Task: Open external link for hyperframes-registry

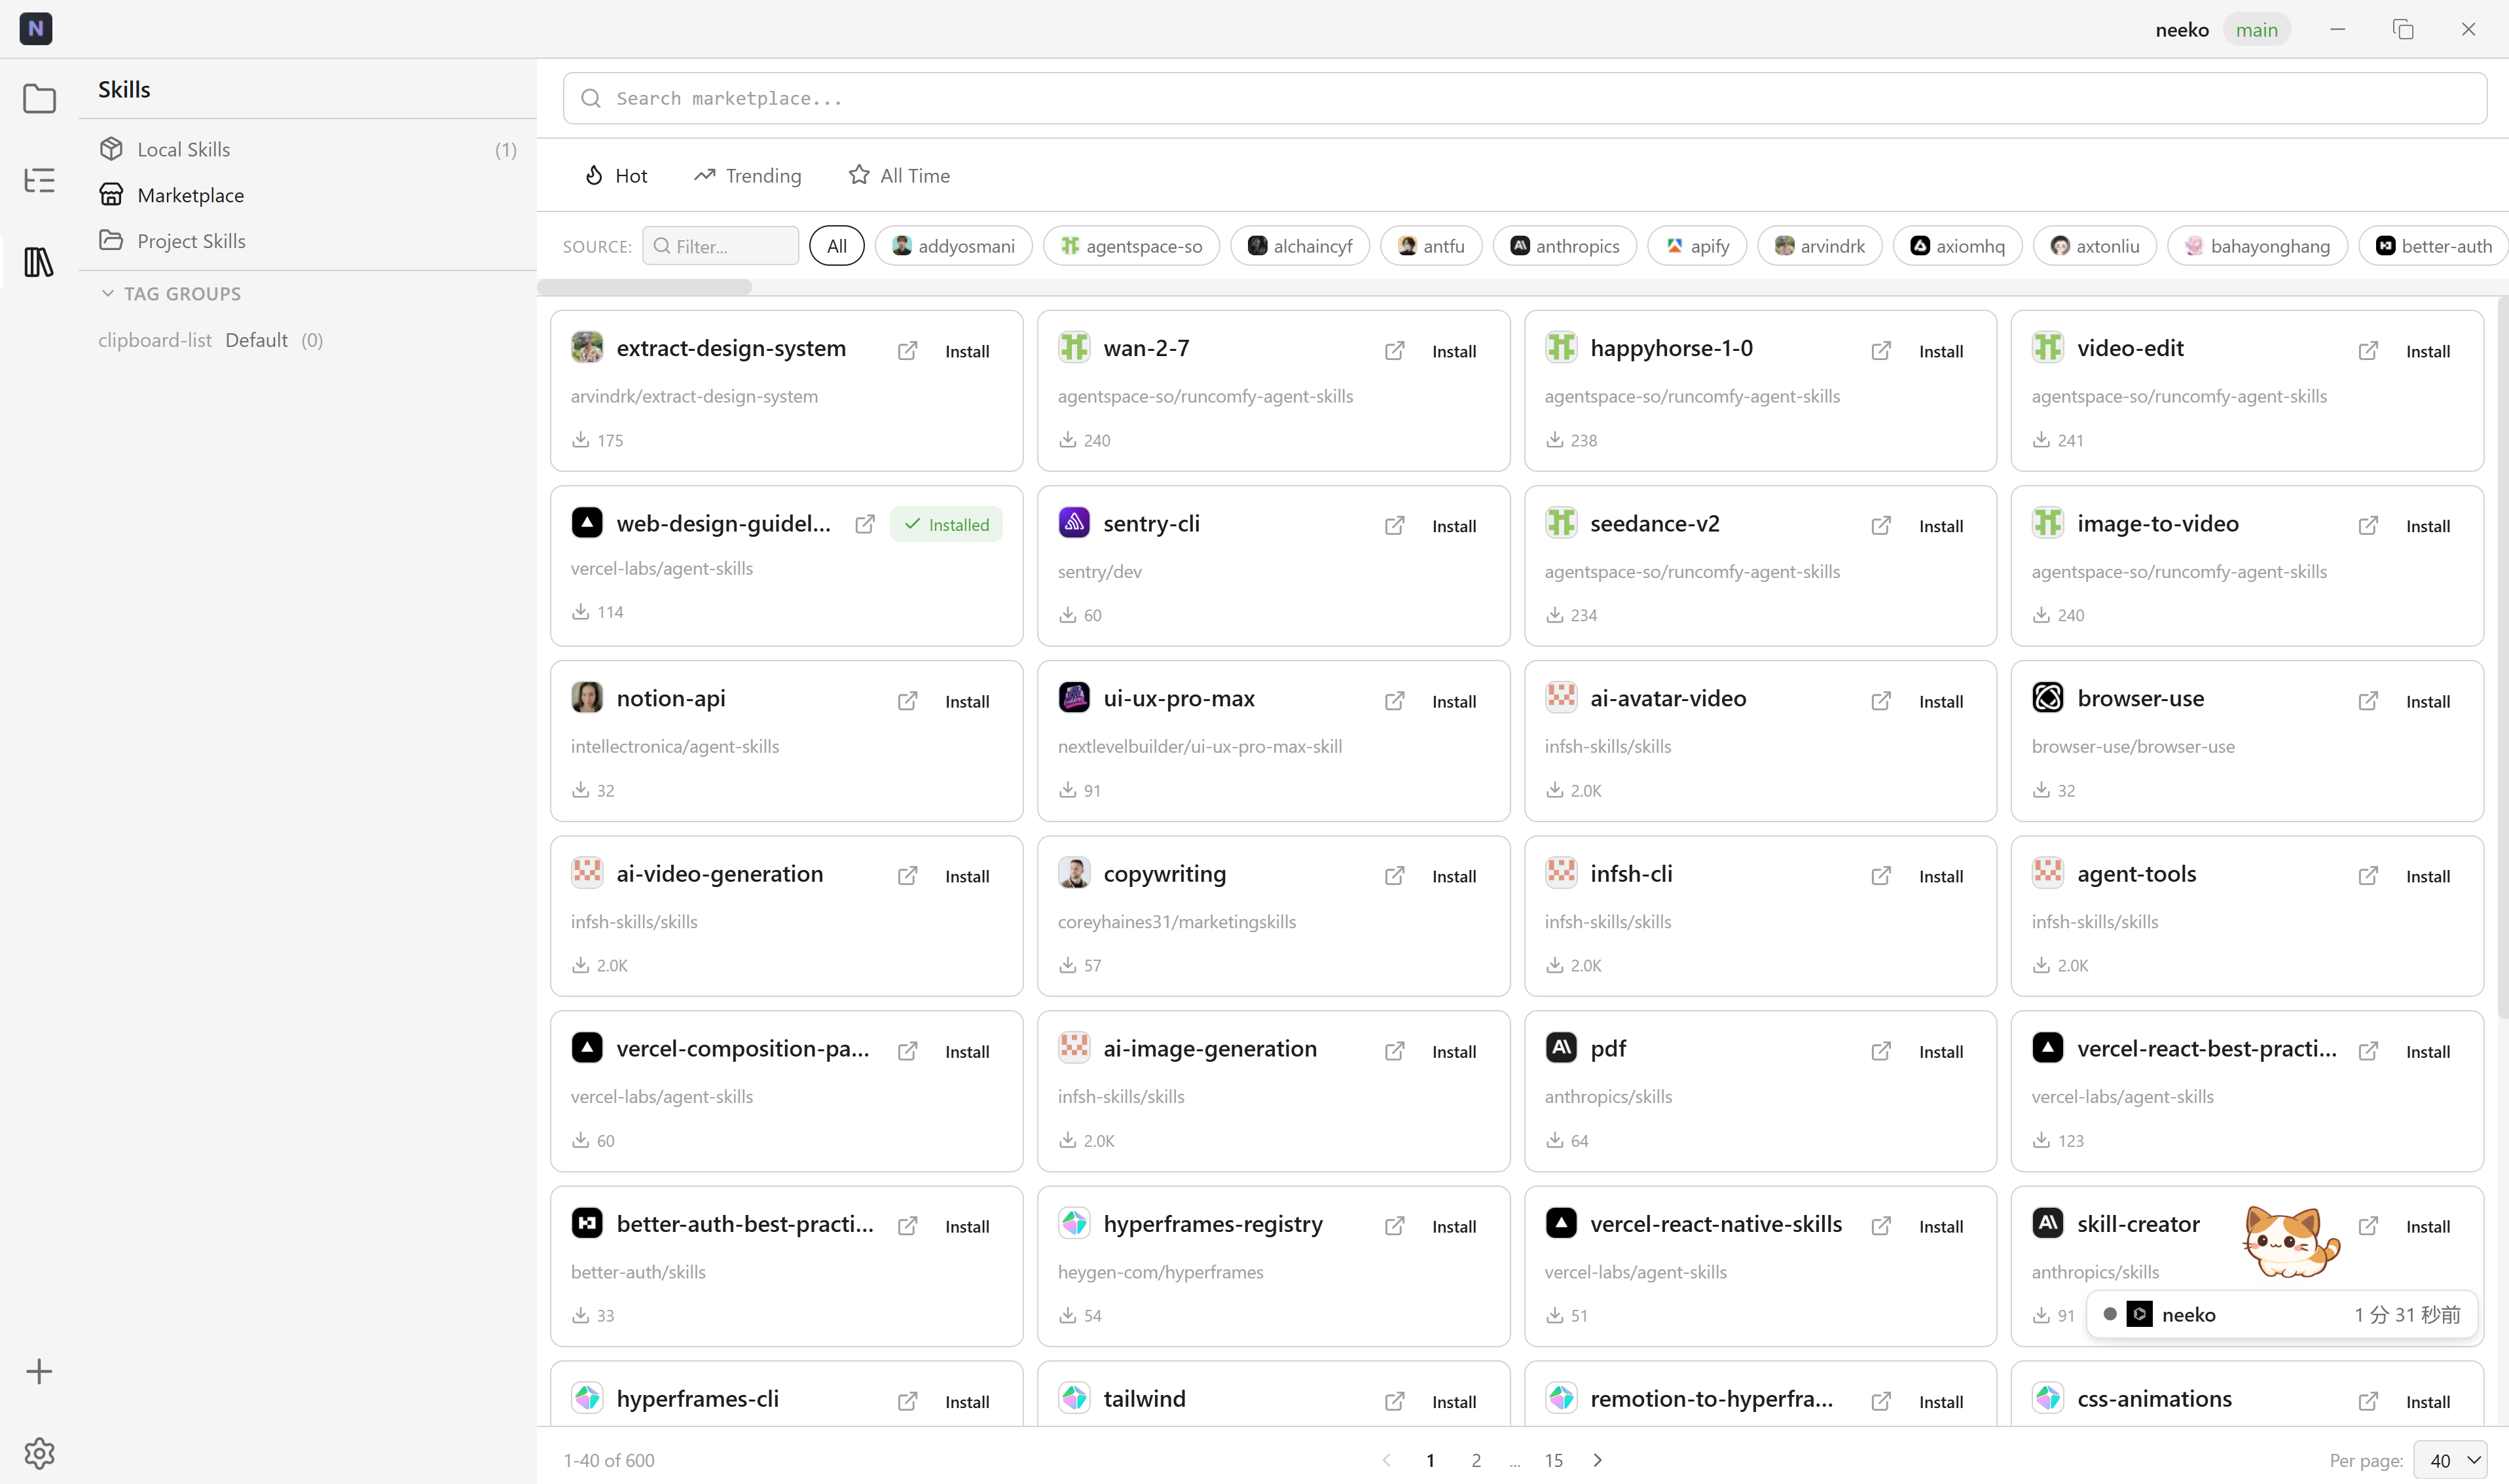Action: point(1394,1226)
